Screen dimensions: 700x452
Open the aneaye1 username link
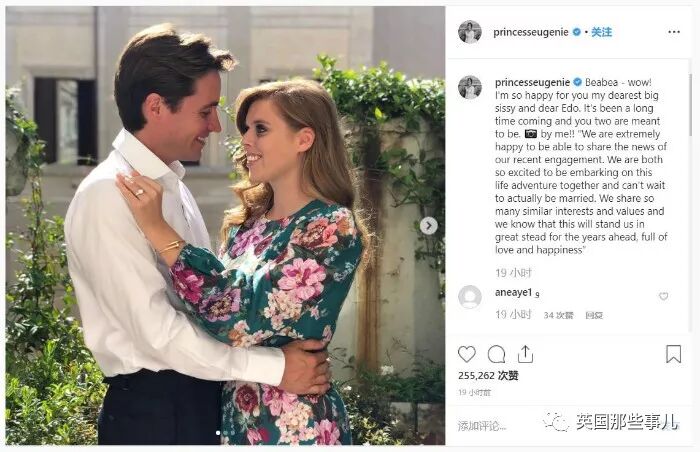[513, 293]
